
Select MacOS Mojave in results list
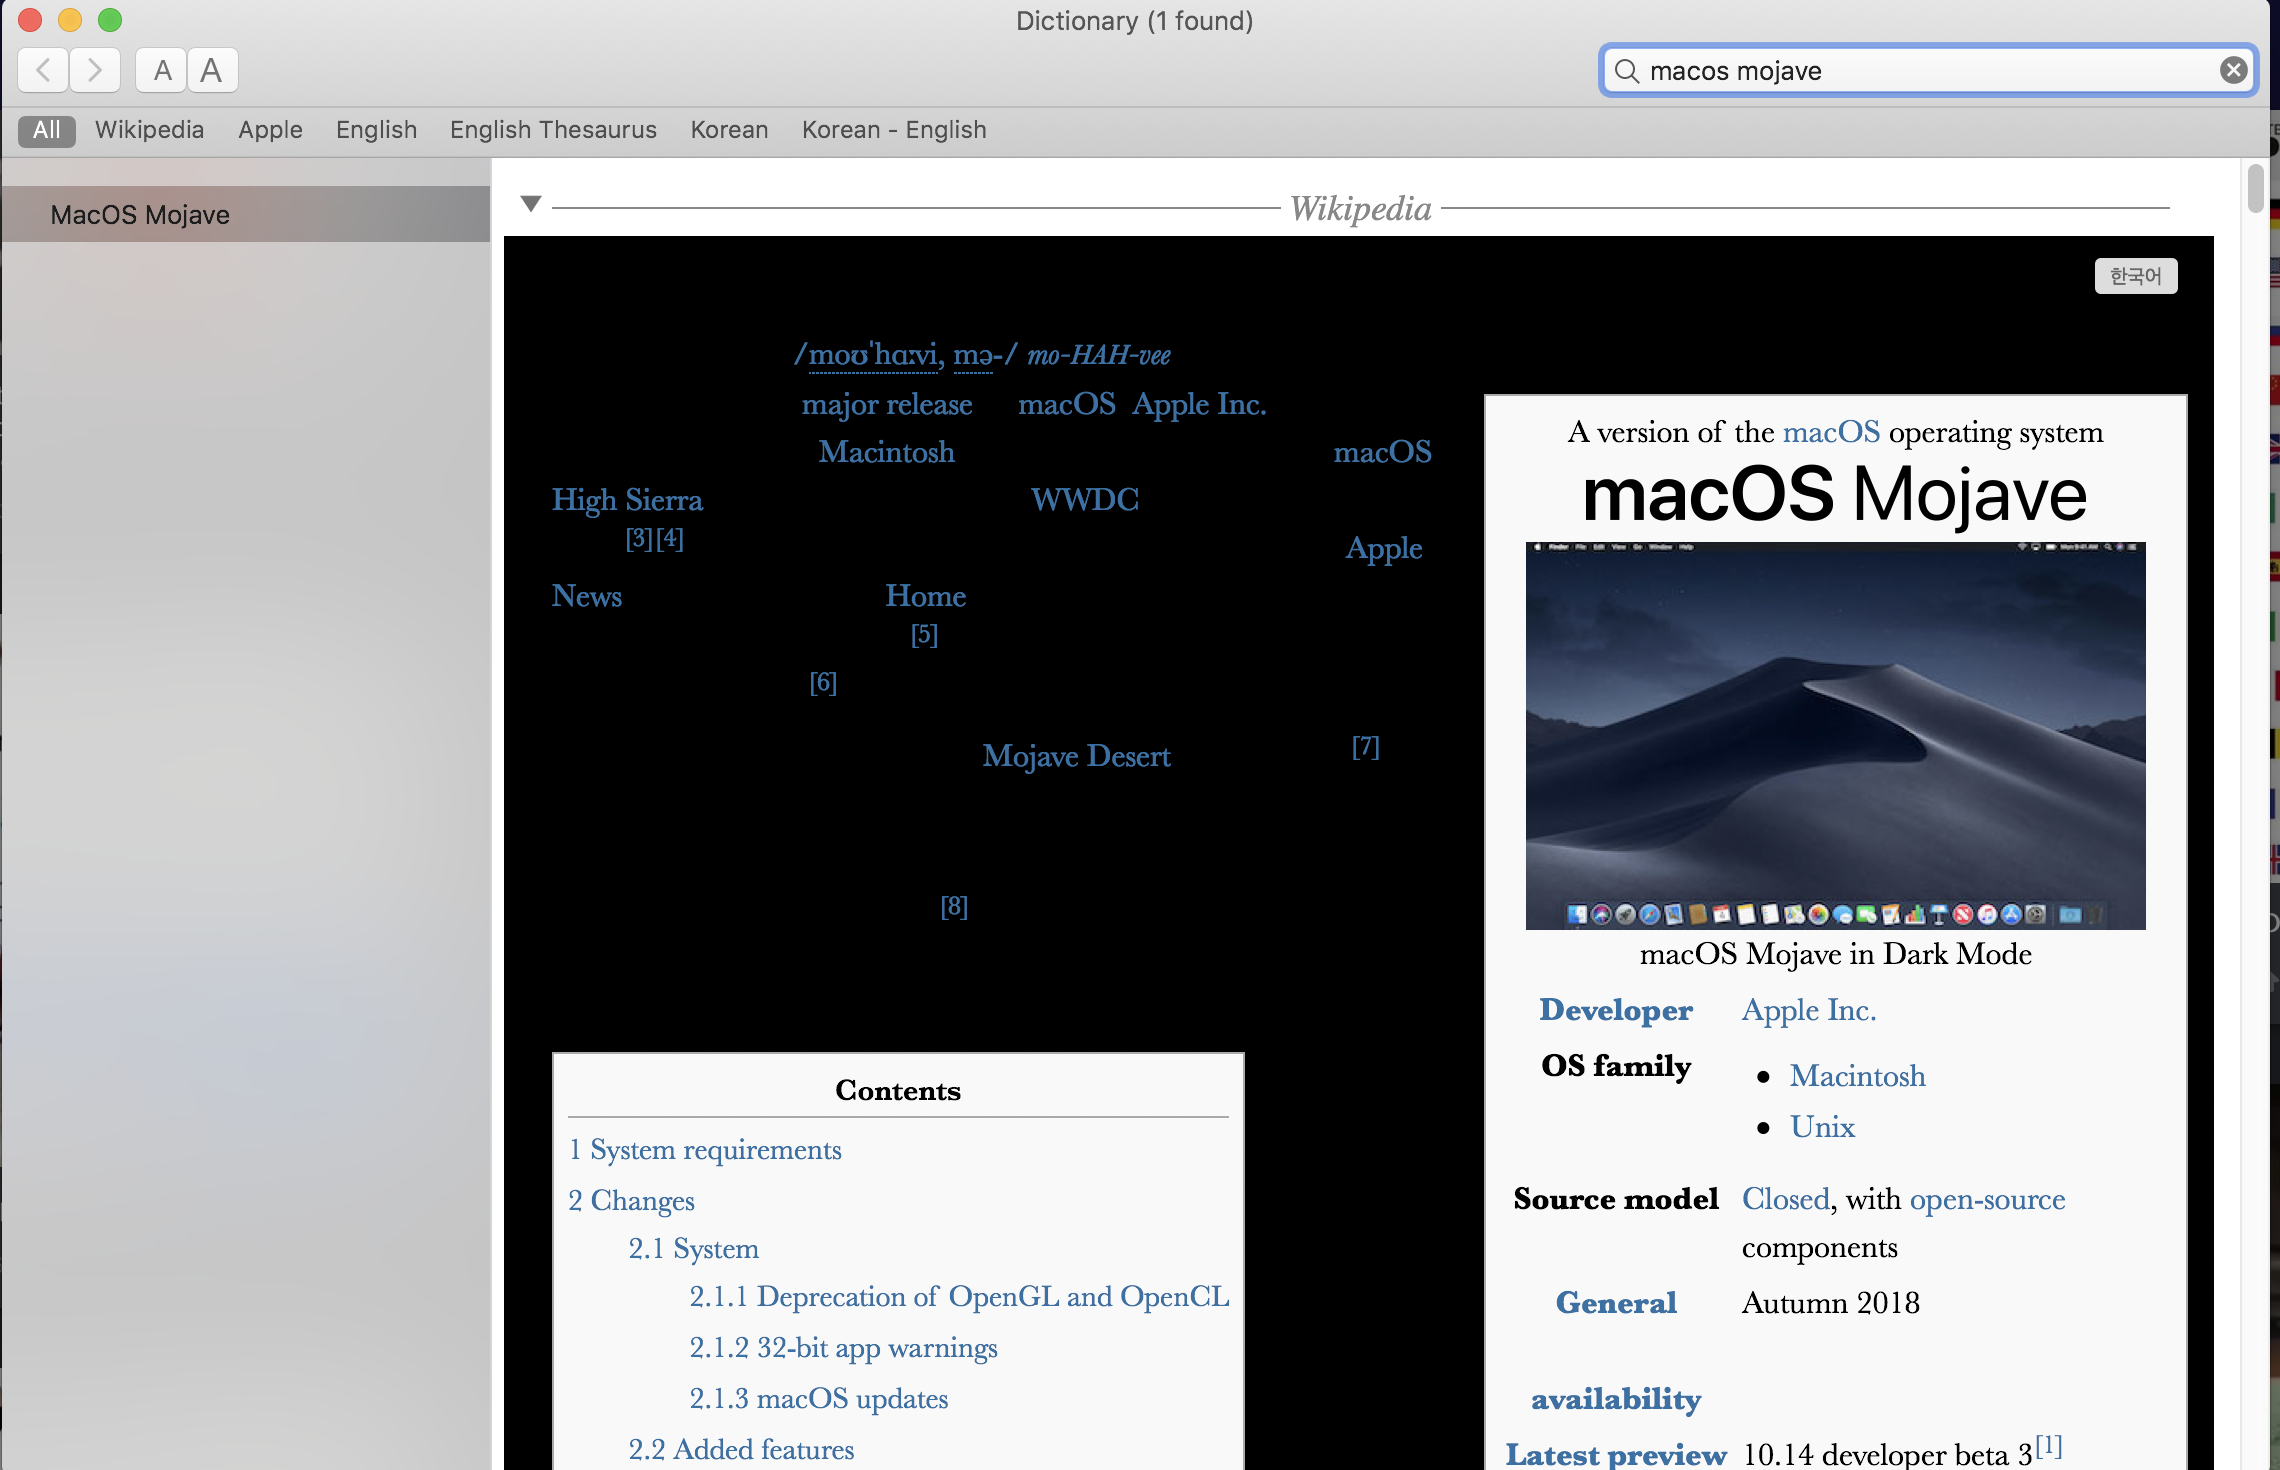[x=140, y=215]
